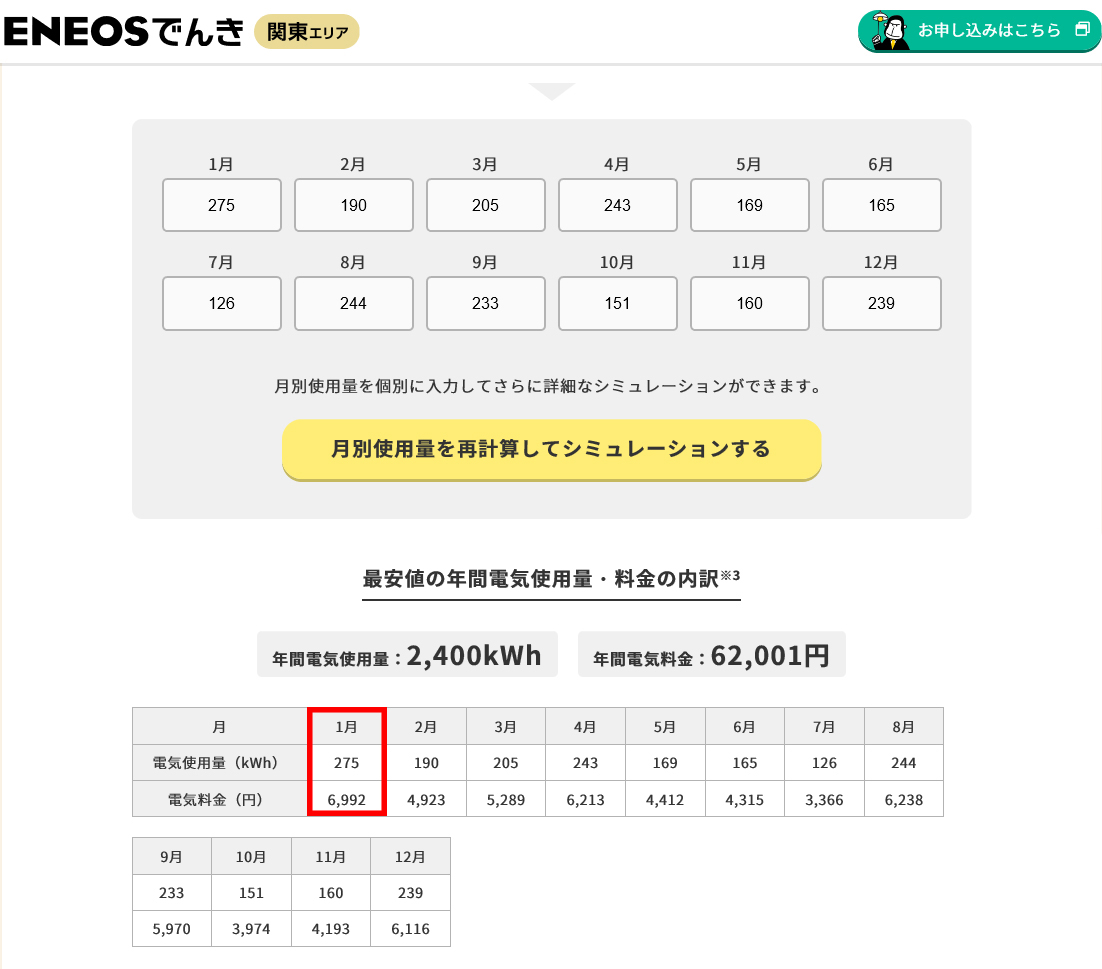This screenshot has width=1102, height=969.
Task: Select the 5月 usage field showing 169
Action: point(749,205)
